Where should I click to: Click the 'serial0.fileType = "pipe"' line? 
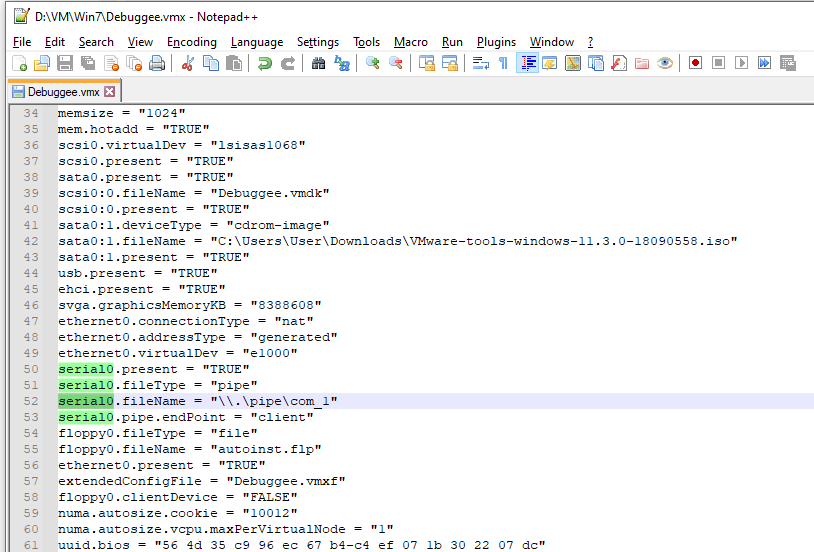click(x=157, y=385)
